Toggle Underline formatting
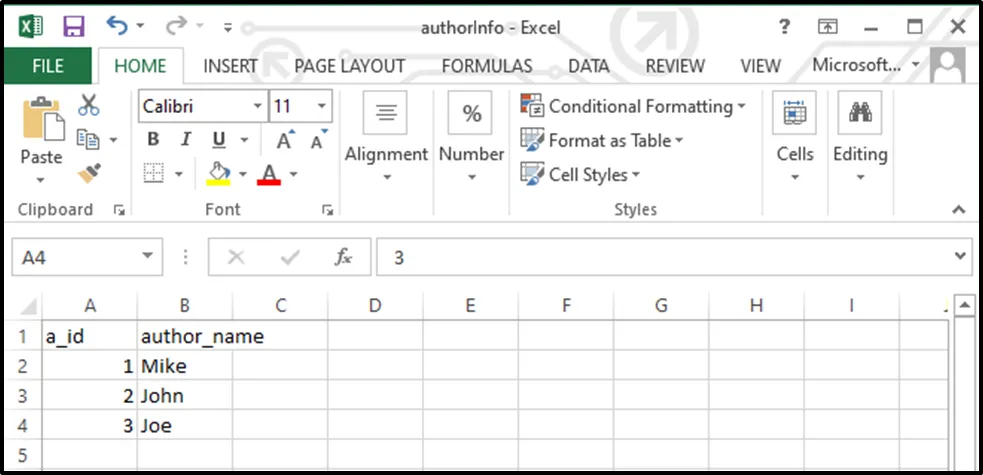 pos(218,140)
